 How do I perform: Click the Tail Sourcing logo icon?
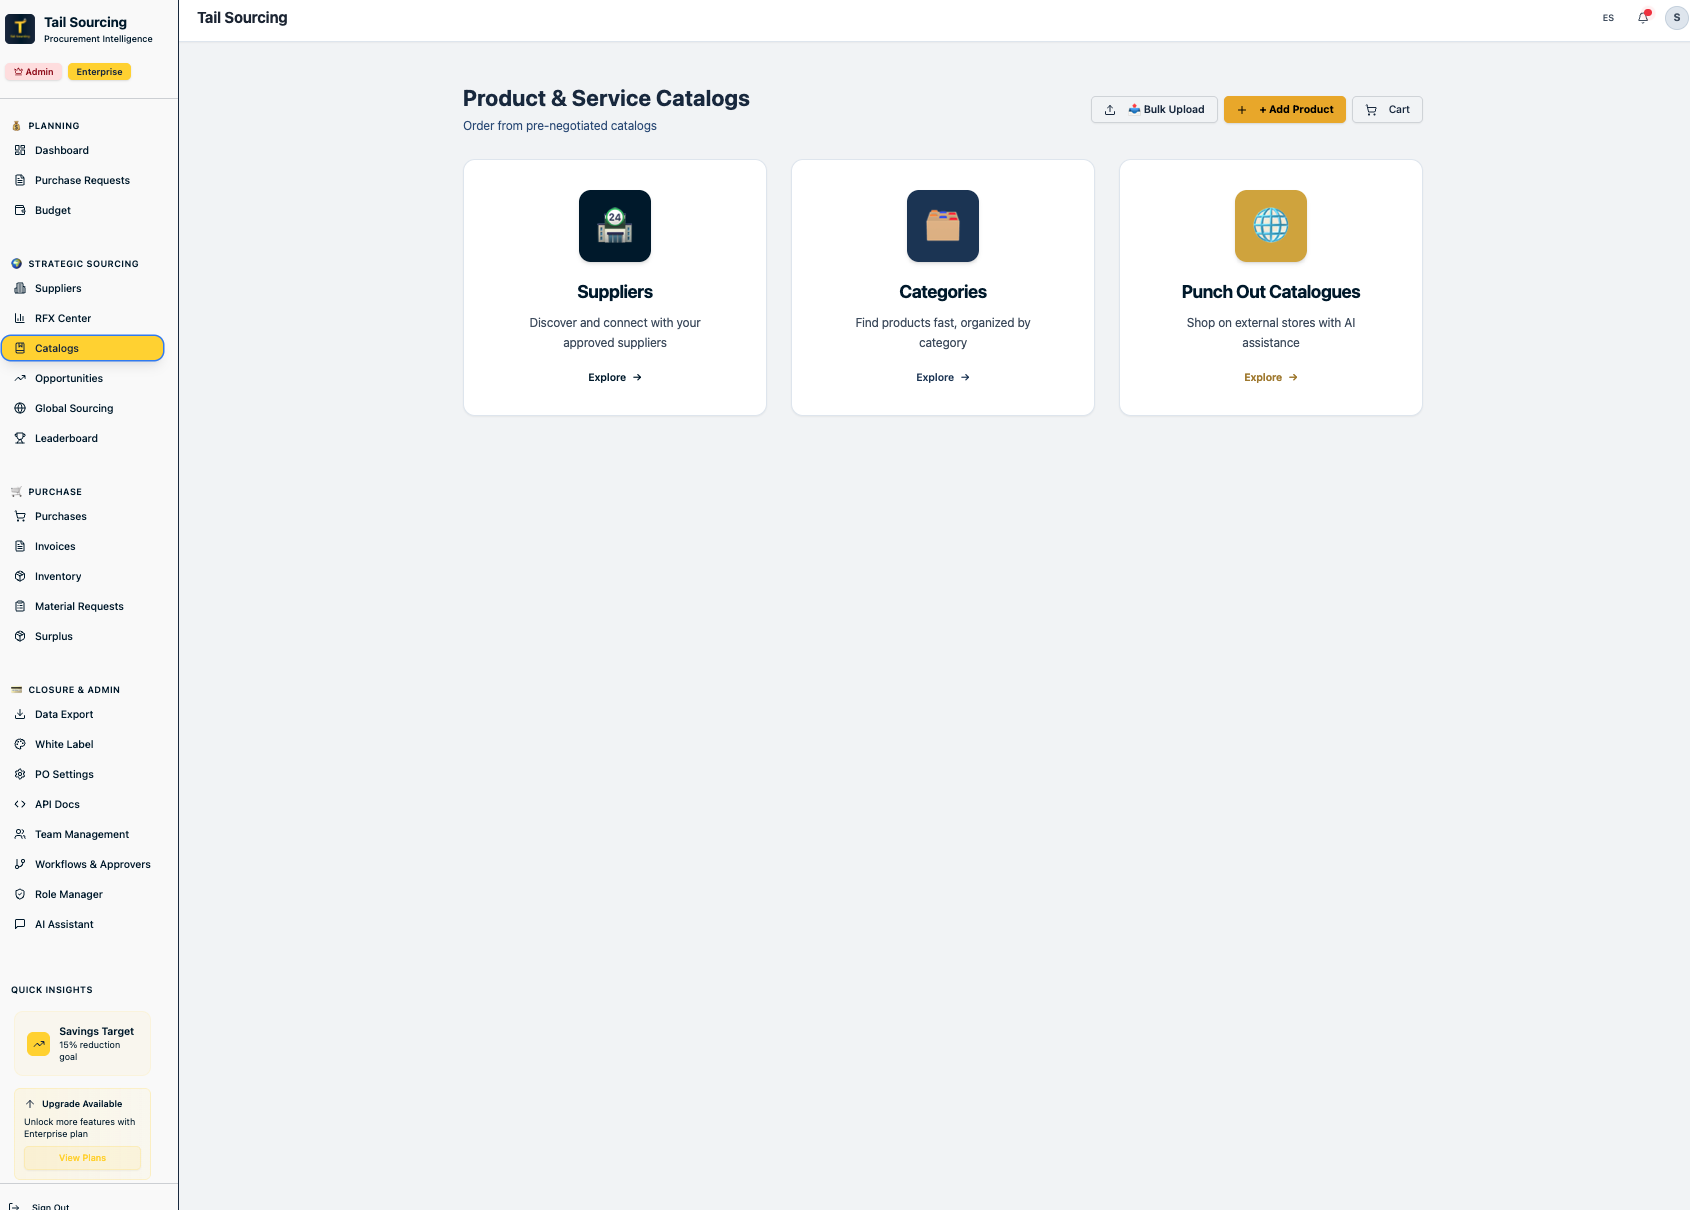click(20, 29)
